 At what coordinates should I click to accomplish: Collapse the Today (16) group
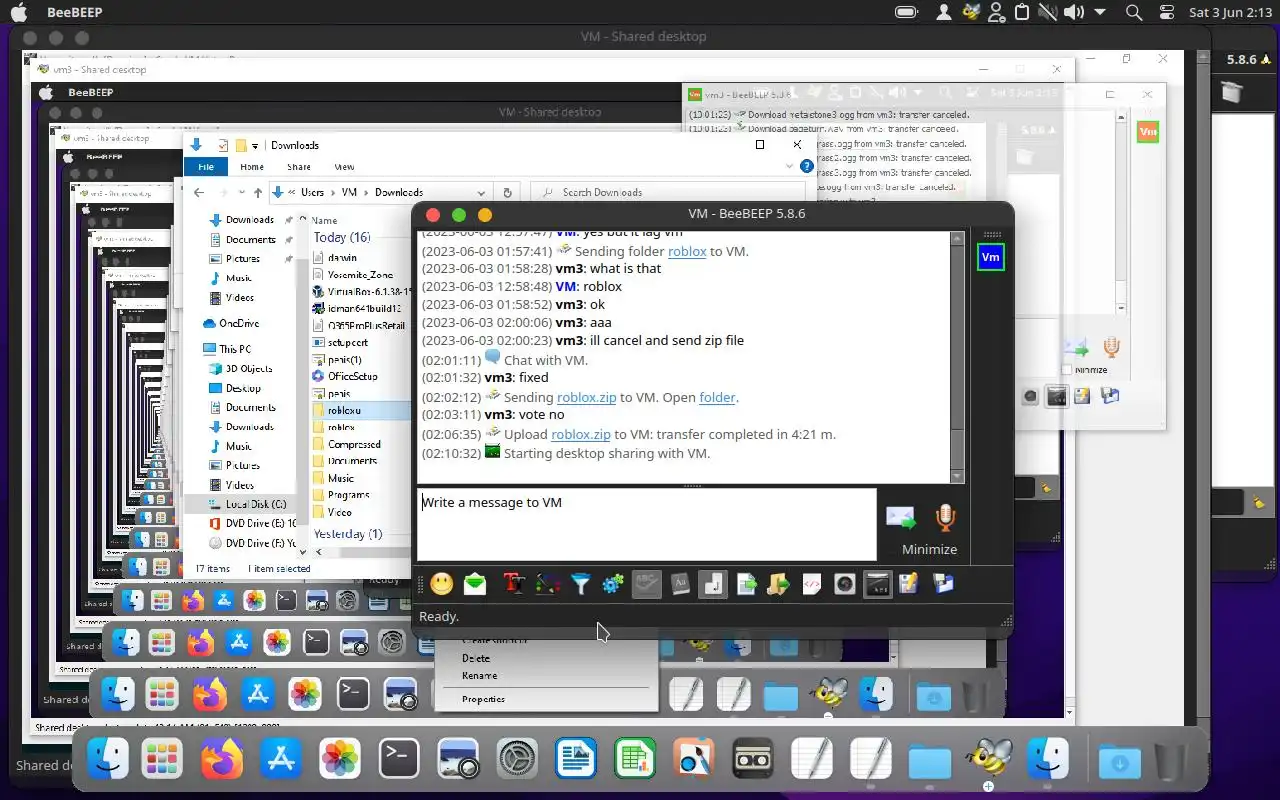[x=342, y=237]
